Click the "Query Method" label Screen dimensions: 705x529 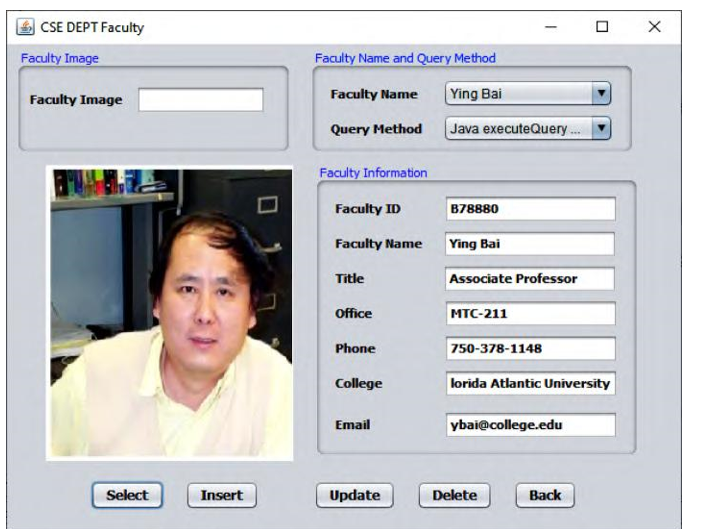376,129
